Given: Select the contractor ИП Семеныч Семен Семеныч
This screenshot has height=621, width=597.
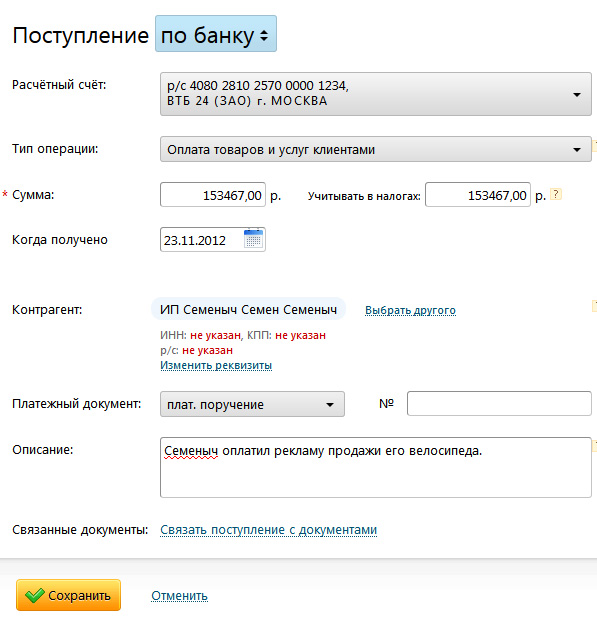Looking at the screenshot, I should (248, 309).
